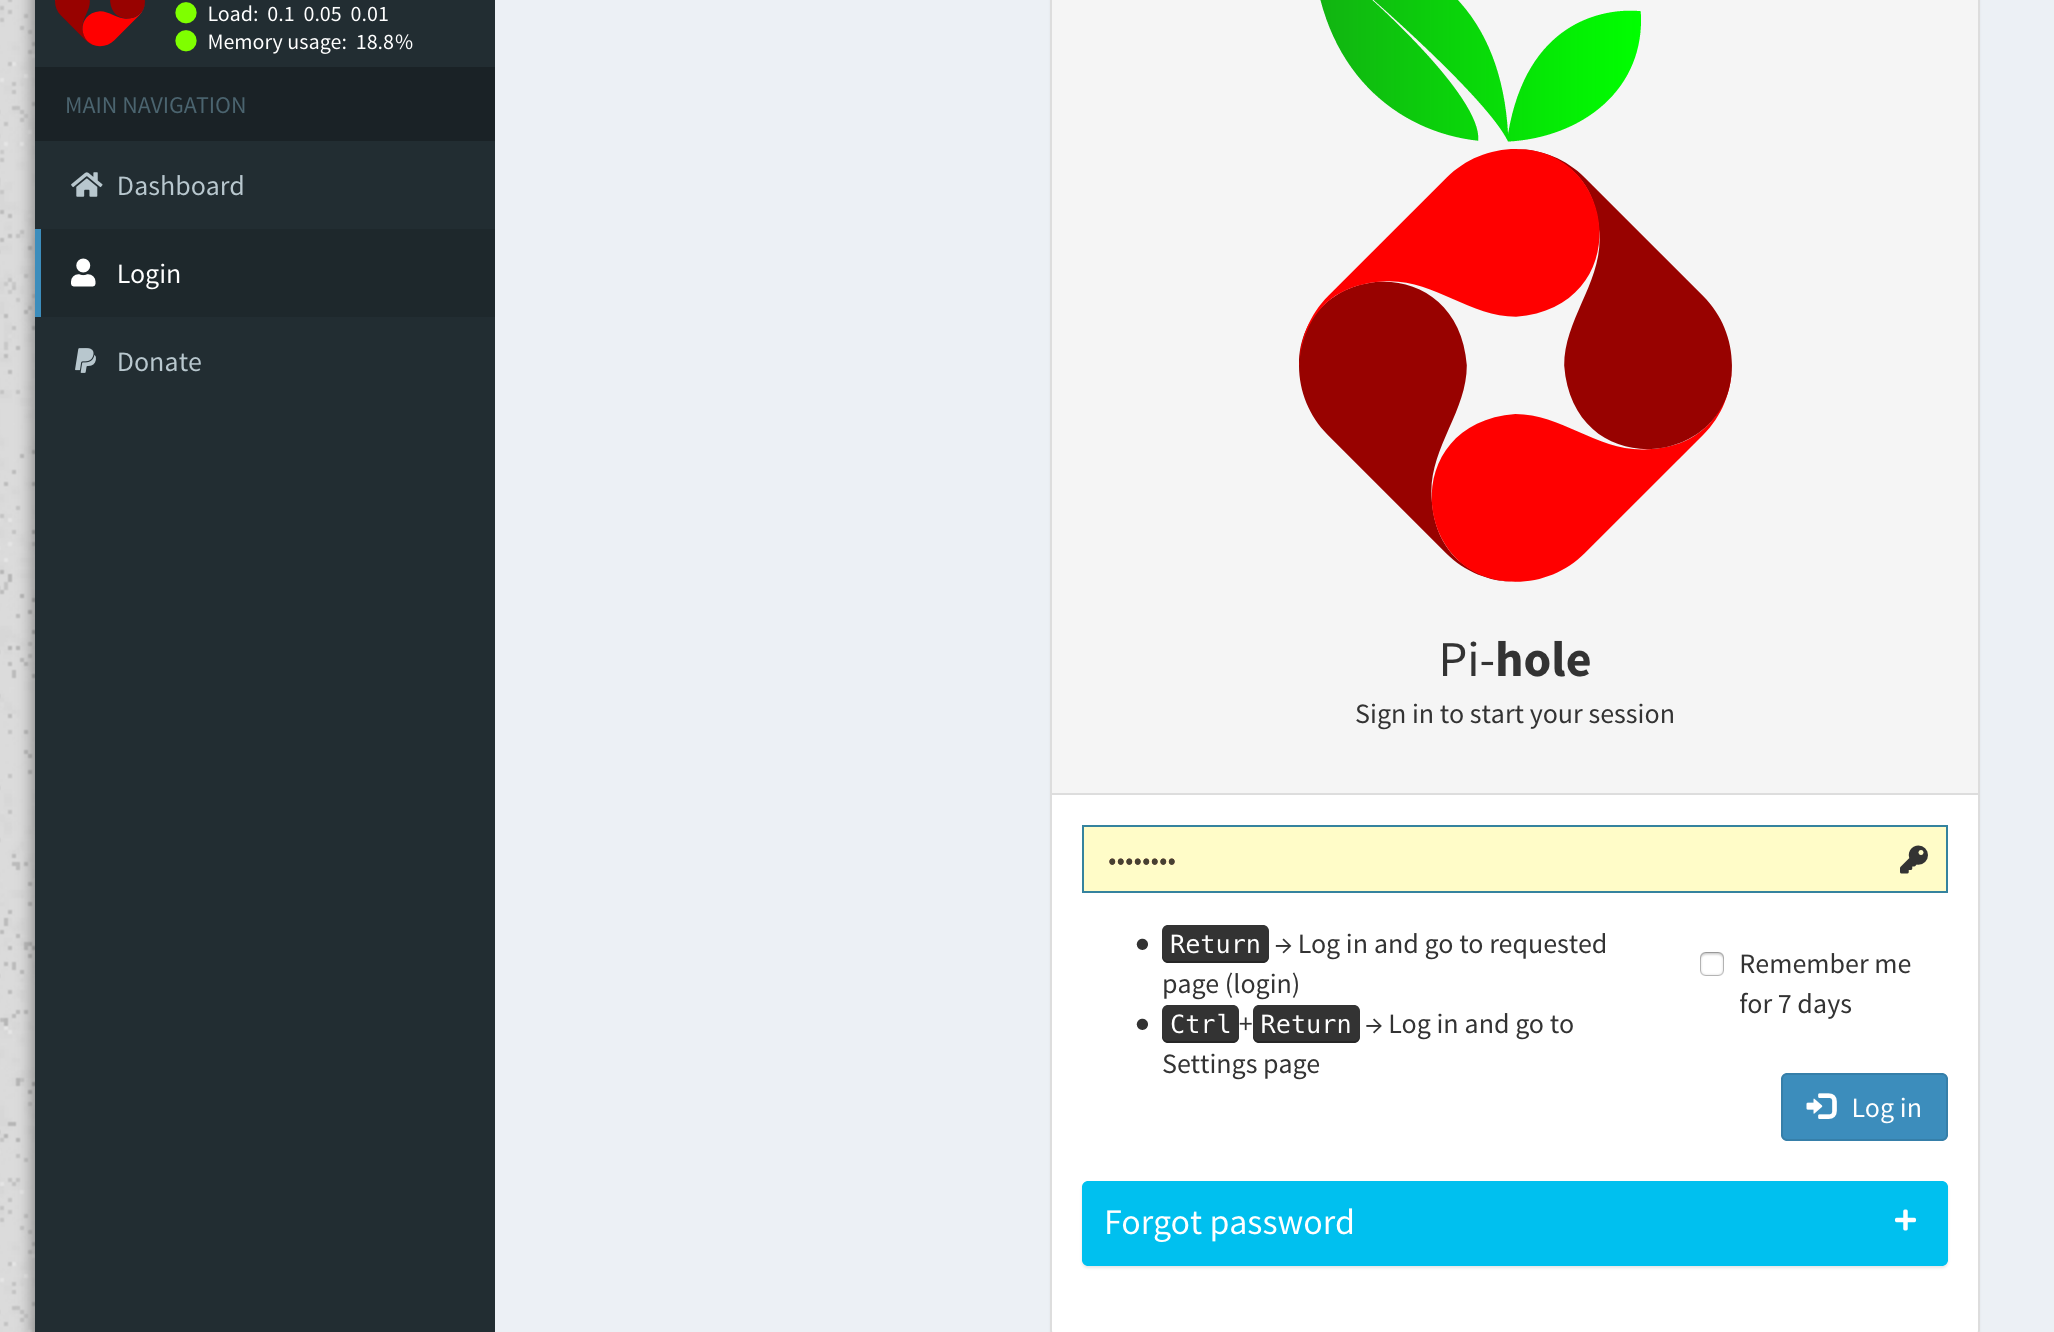This screenshot has width=2054, height=1332.
Task: Open the Dashboard navigation item
Action: point(265,185)
